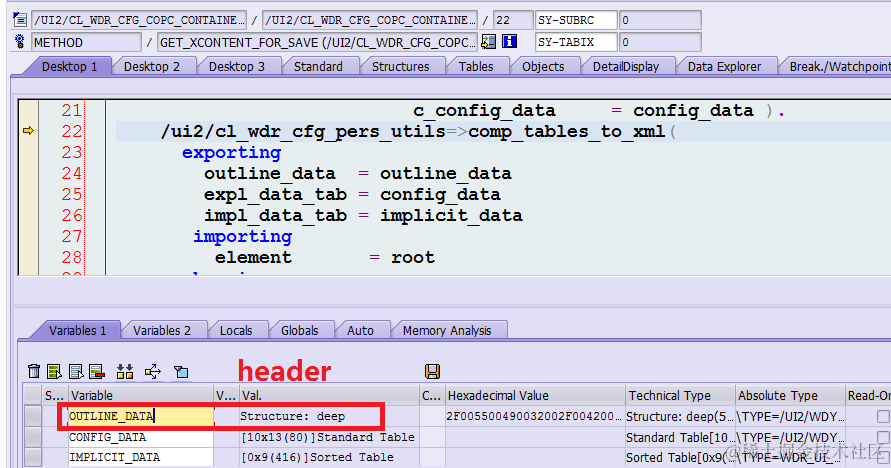Click the OUTLINE_DATA variable cell
891x468 pixels.
click(x=140, y=416)
